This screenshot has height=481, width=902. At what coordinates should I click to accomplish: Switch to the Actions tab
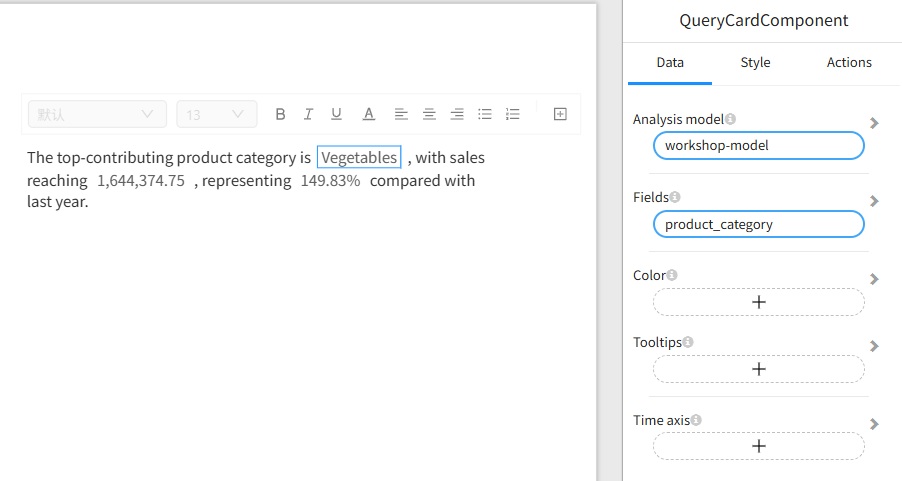point(849,62)
